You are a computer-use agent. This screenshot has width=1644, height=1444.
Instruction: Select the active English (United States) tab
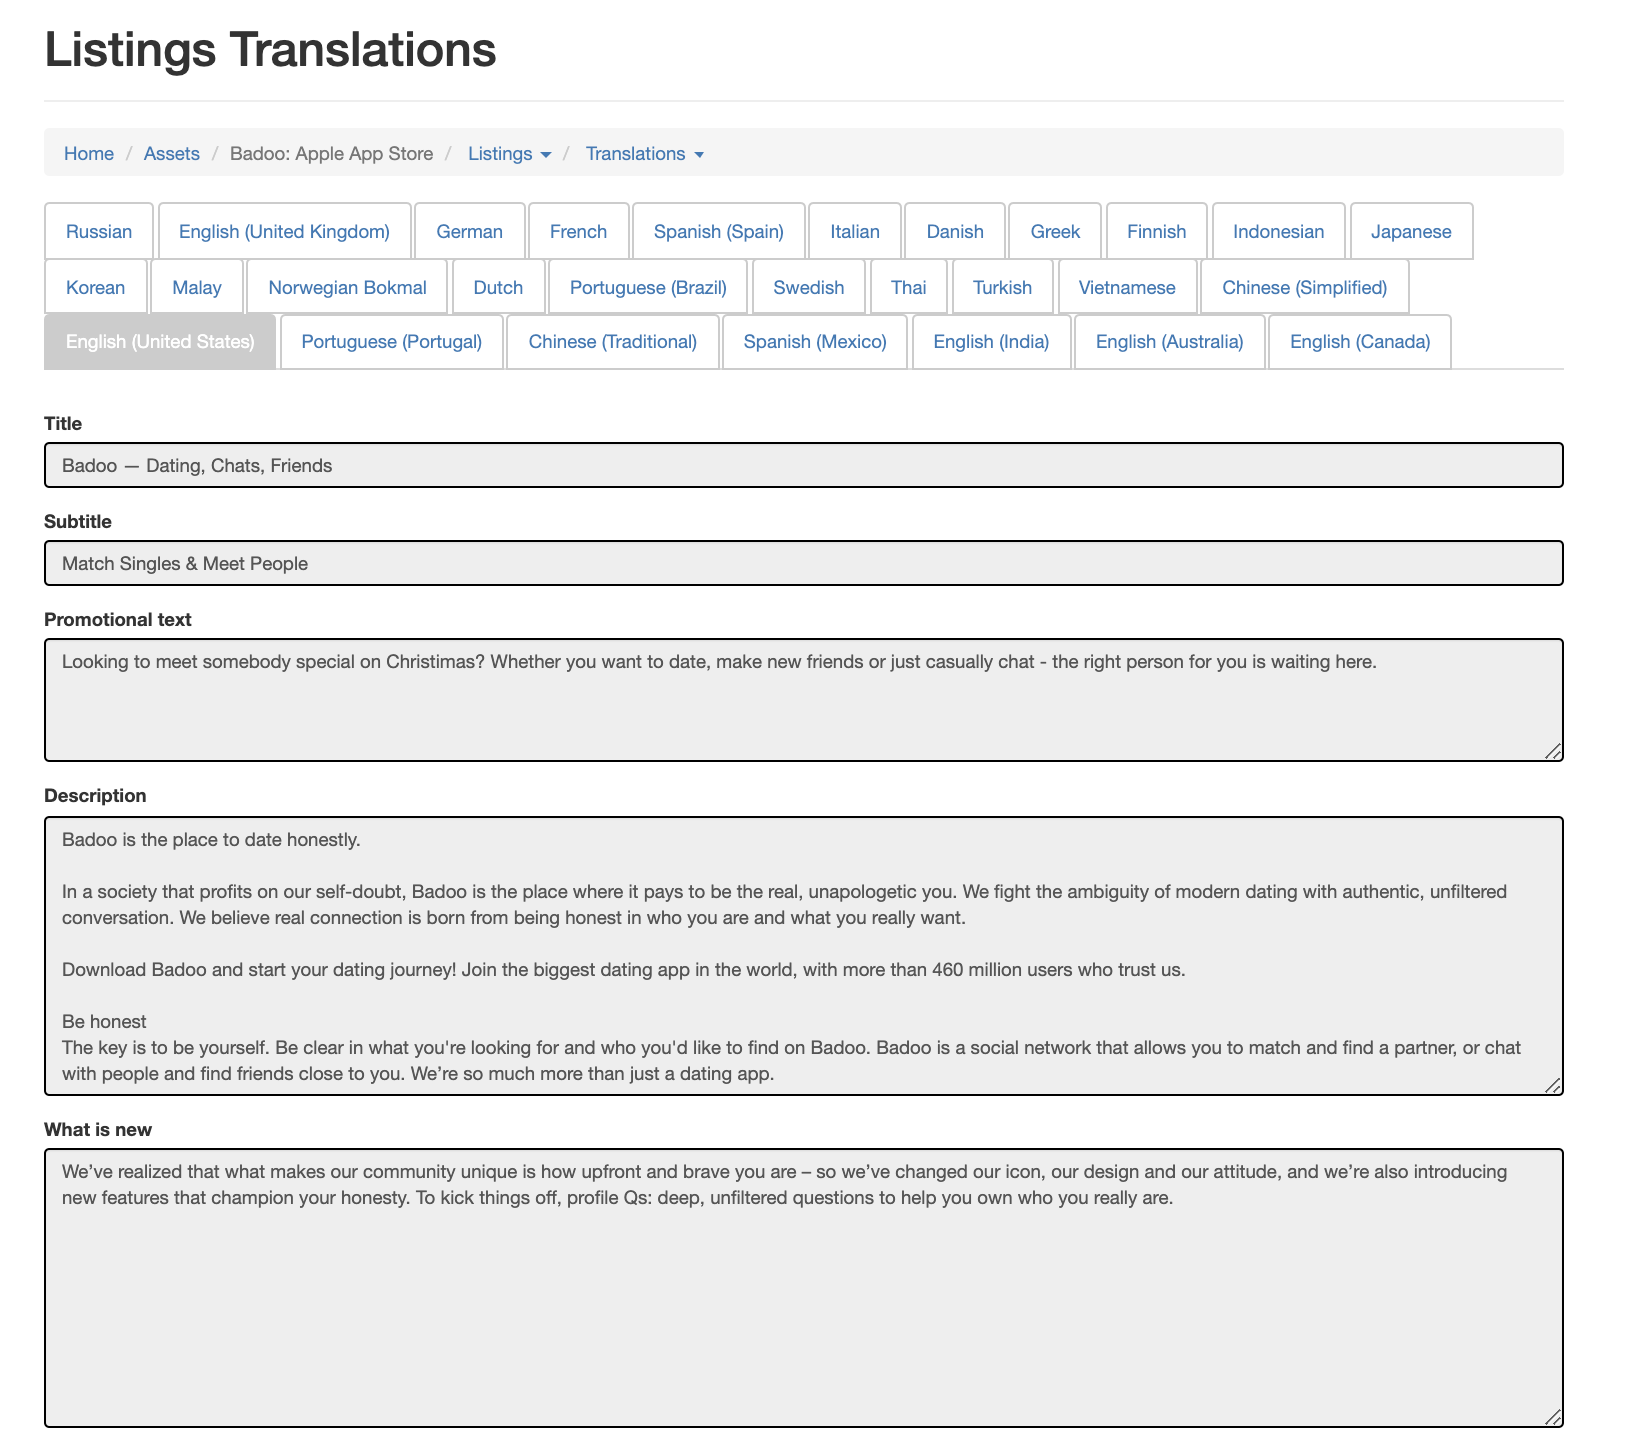click(160, 342)
